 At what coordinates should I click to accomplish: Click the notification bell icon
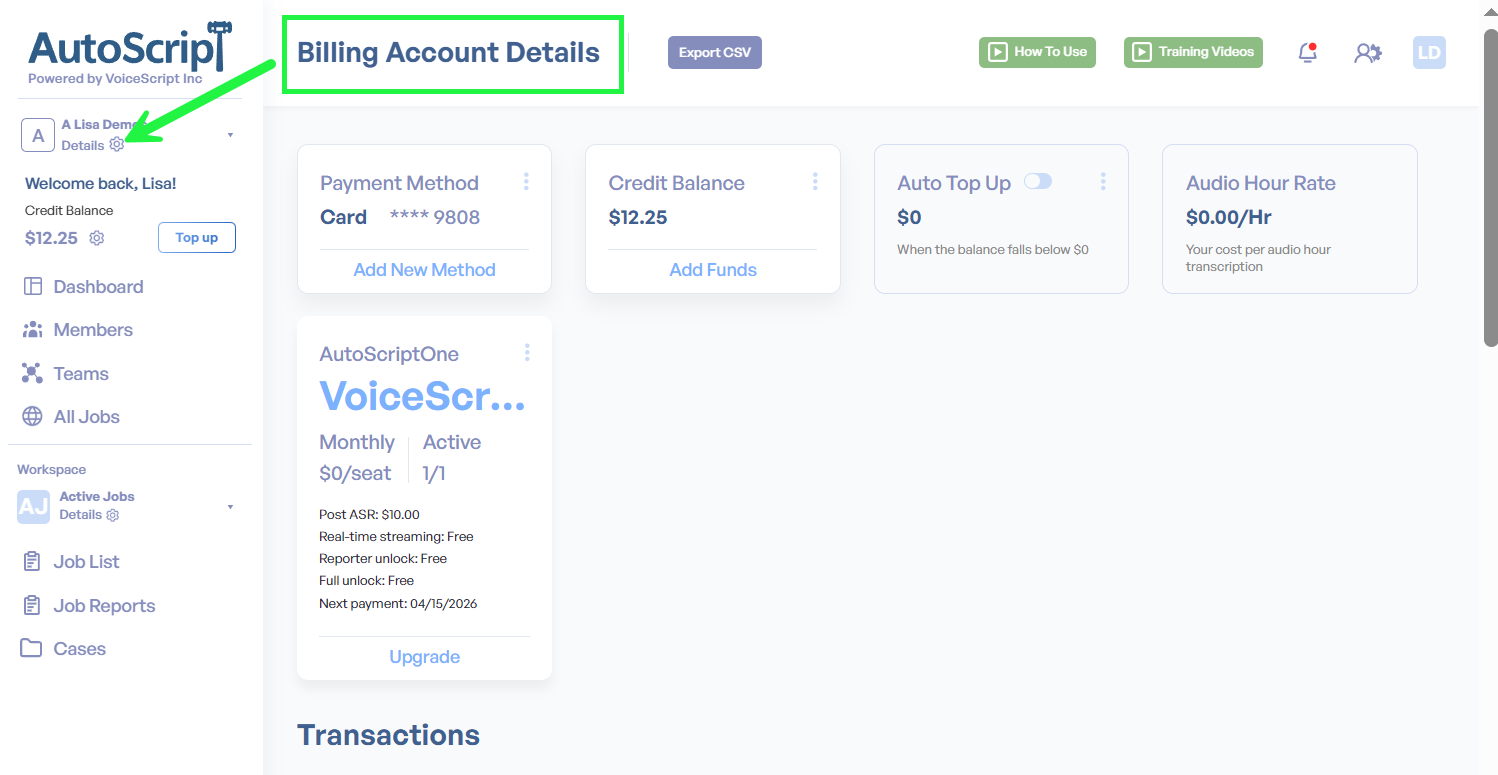1307,53
